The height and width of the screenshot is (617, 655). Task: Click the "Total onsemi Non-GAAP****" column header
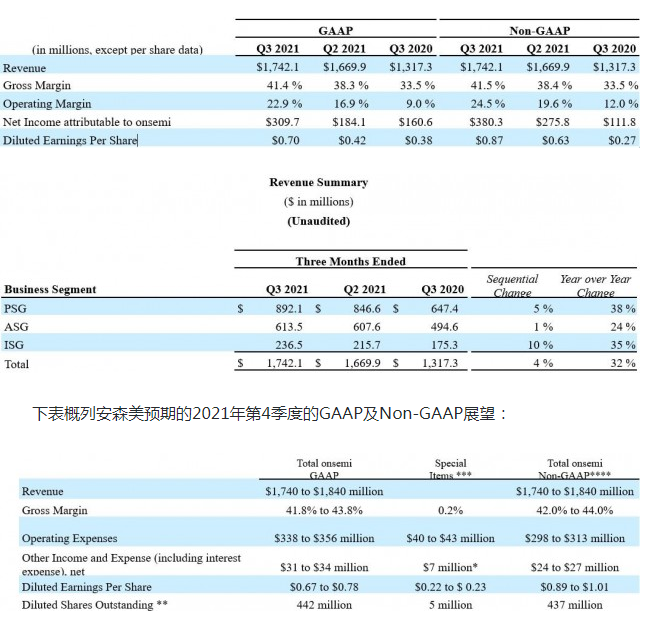575,470
